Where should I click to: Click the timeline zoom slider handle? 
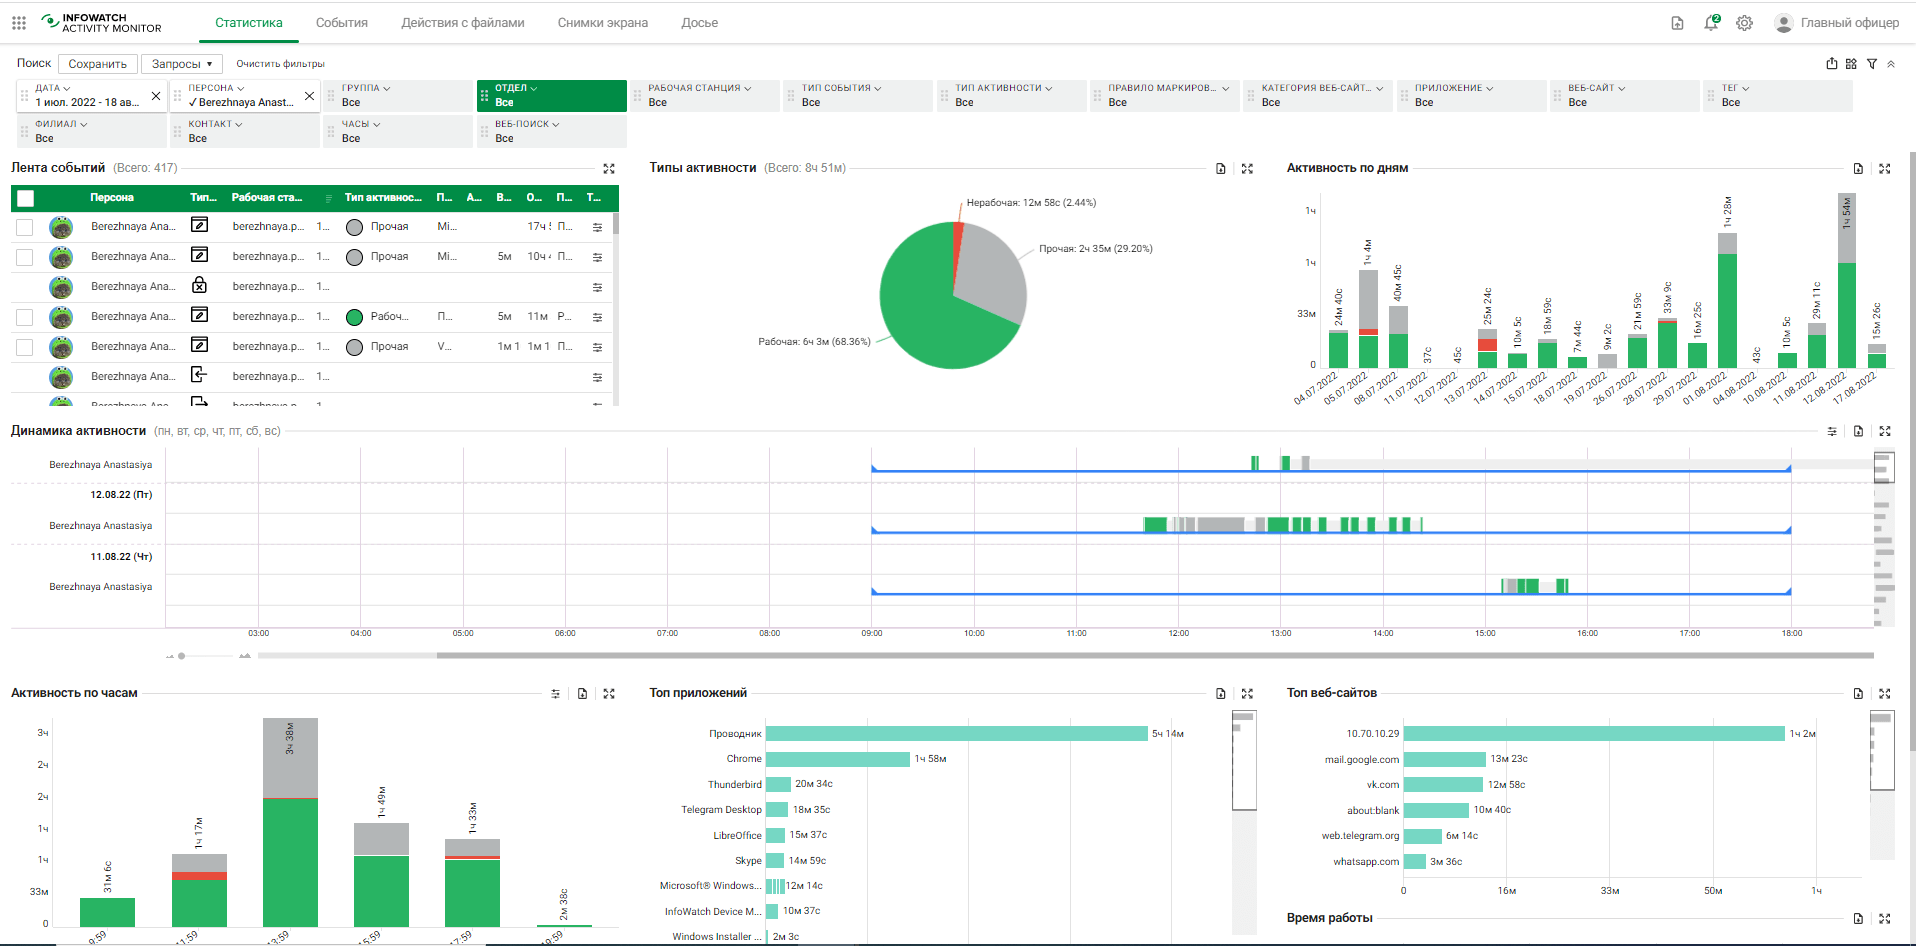coord(181,656)
